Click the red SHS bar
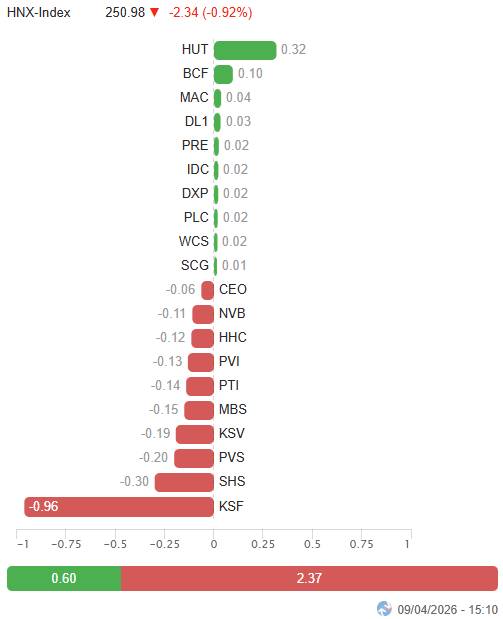Image resolution: width=503 pixels, height=619 pixels. 184,482
